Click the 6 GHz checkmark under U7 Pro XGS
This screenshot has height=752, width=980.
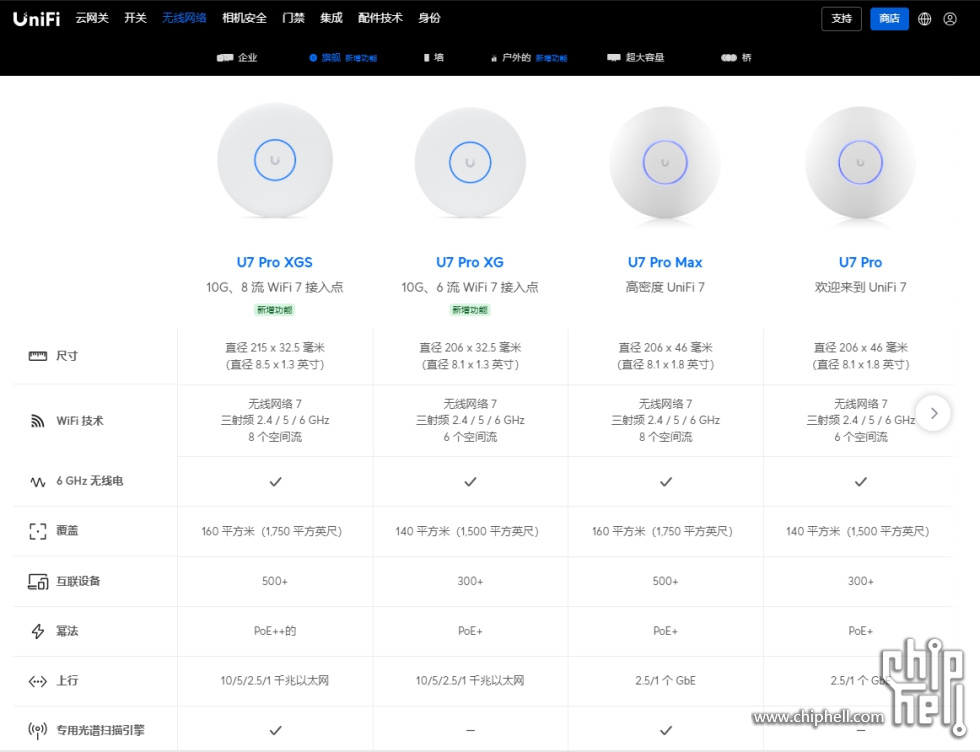tap(276, 482)
